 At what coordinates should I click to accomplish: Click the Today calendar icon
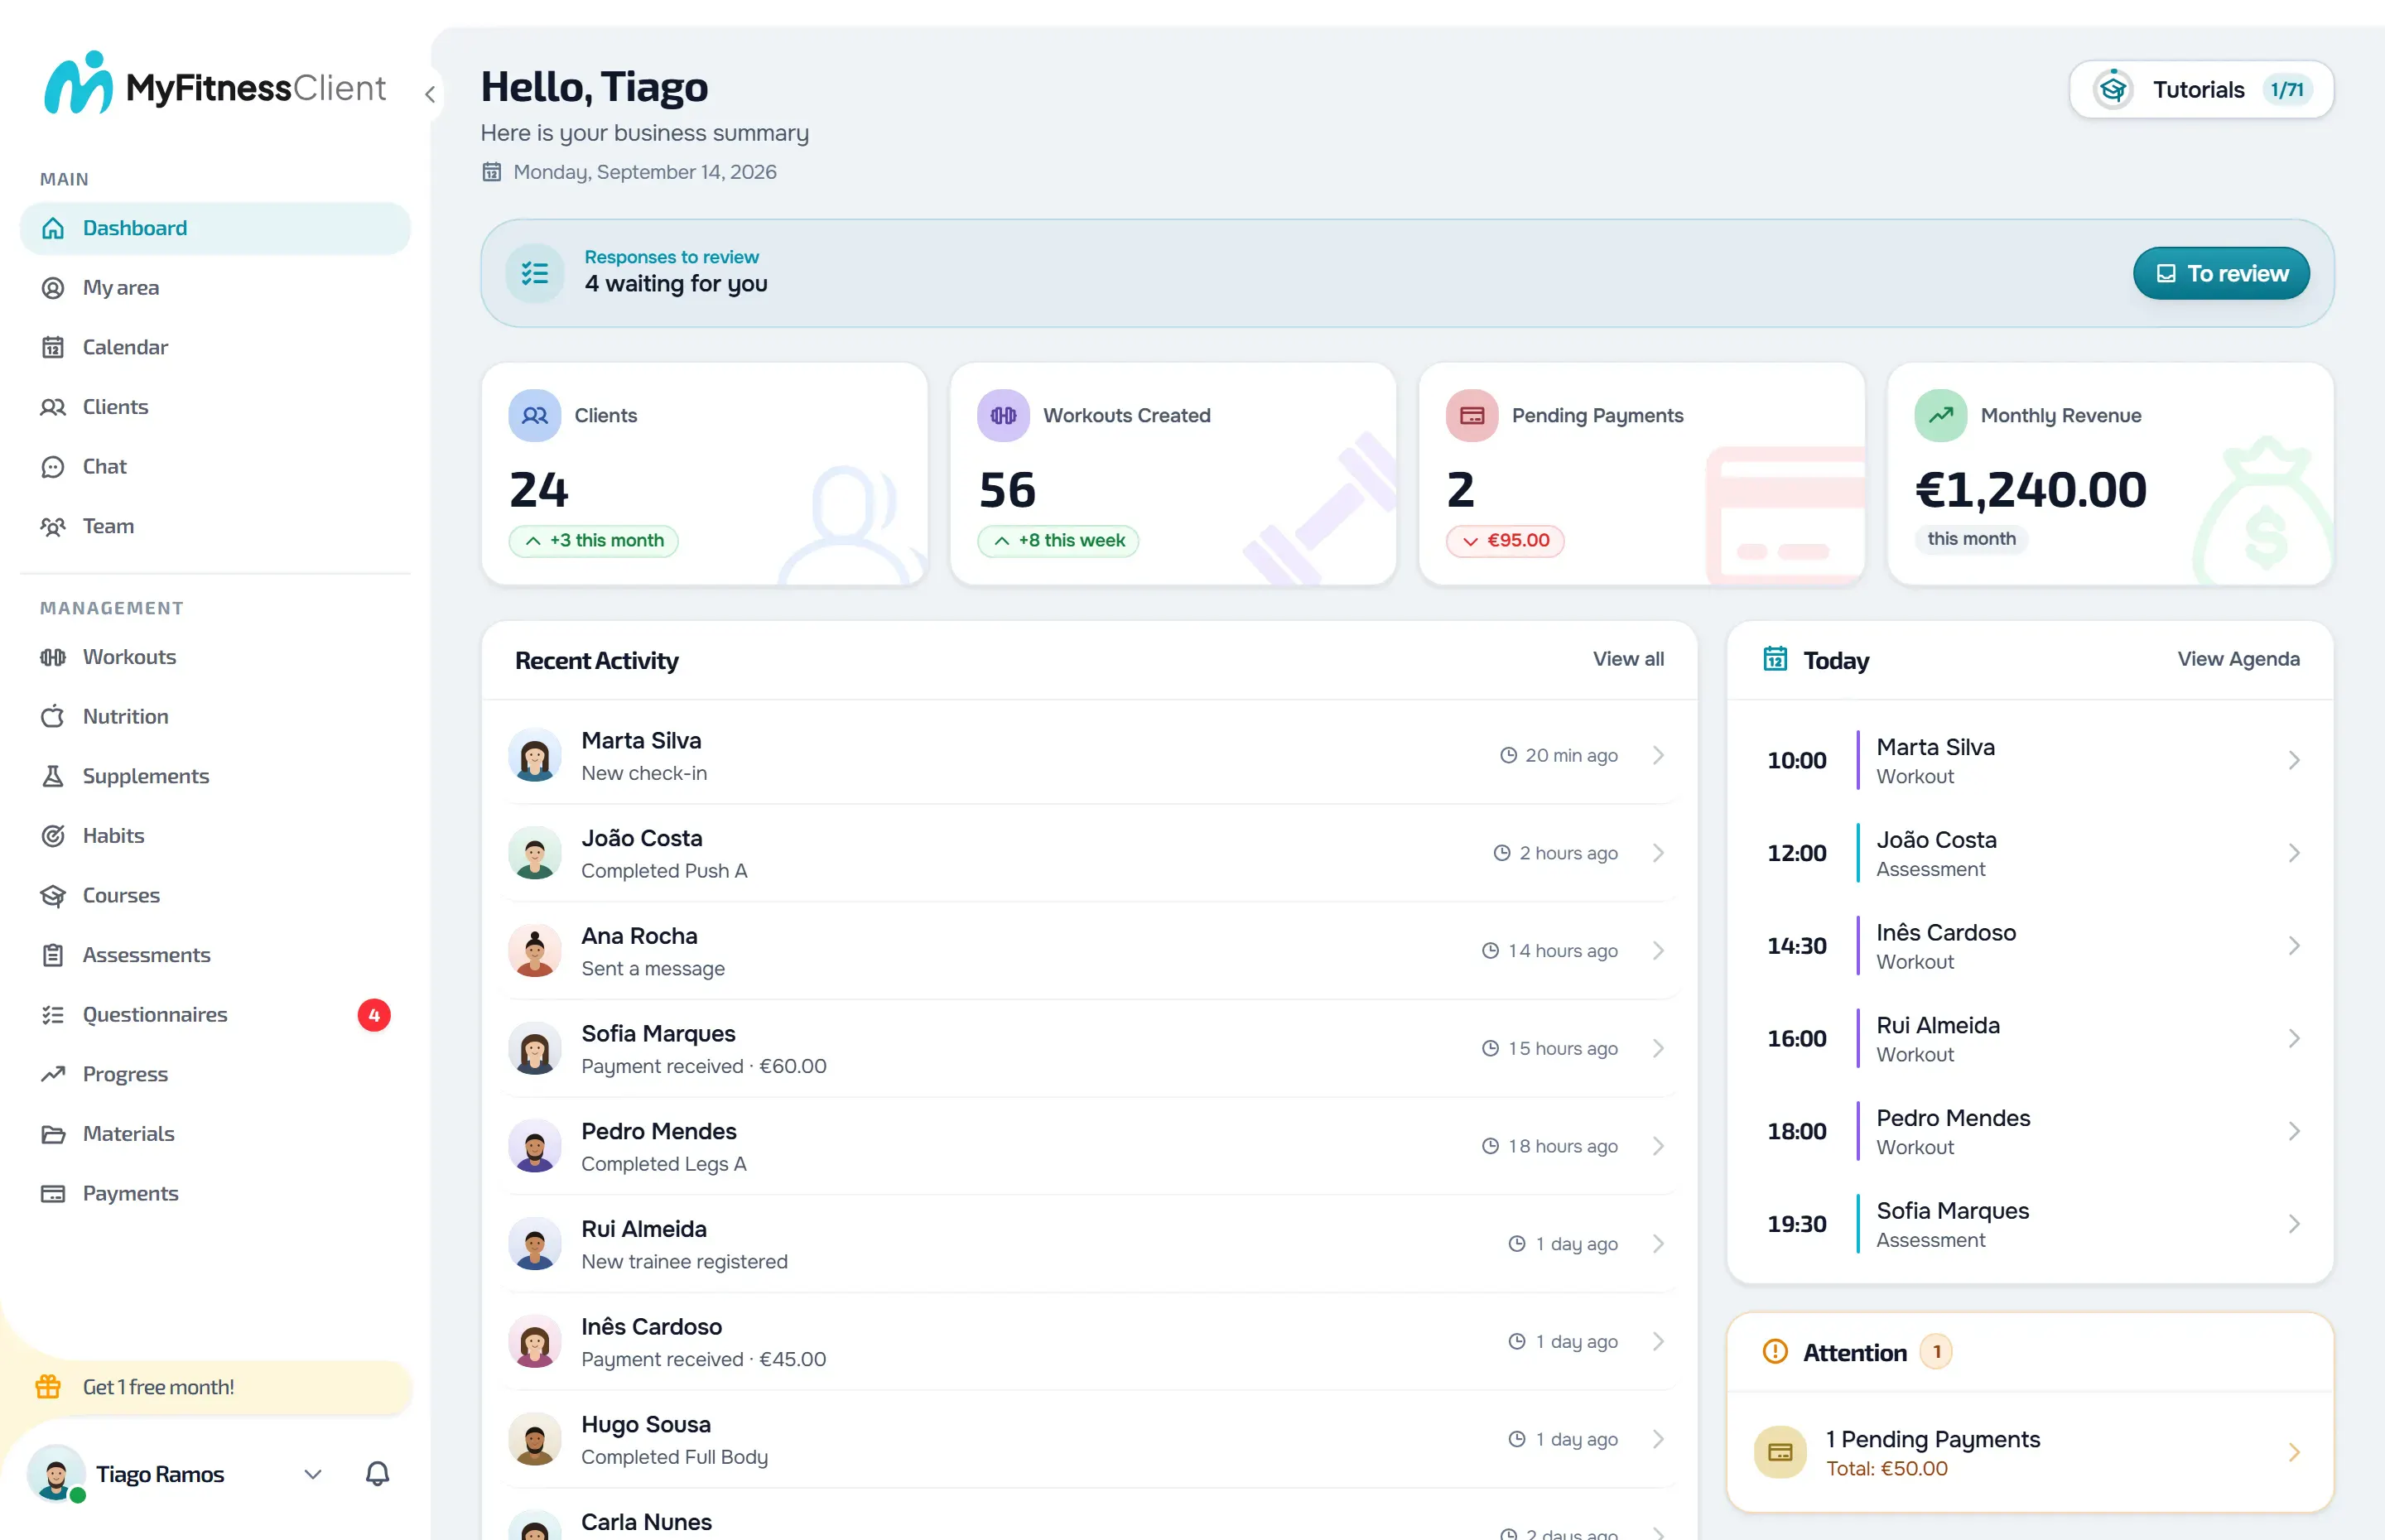(x=1775, y=659)
